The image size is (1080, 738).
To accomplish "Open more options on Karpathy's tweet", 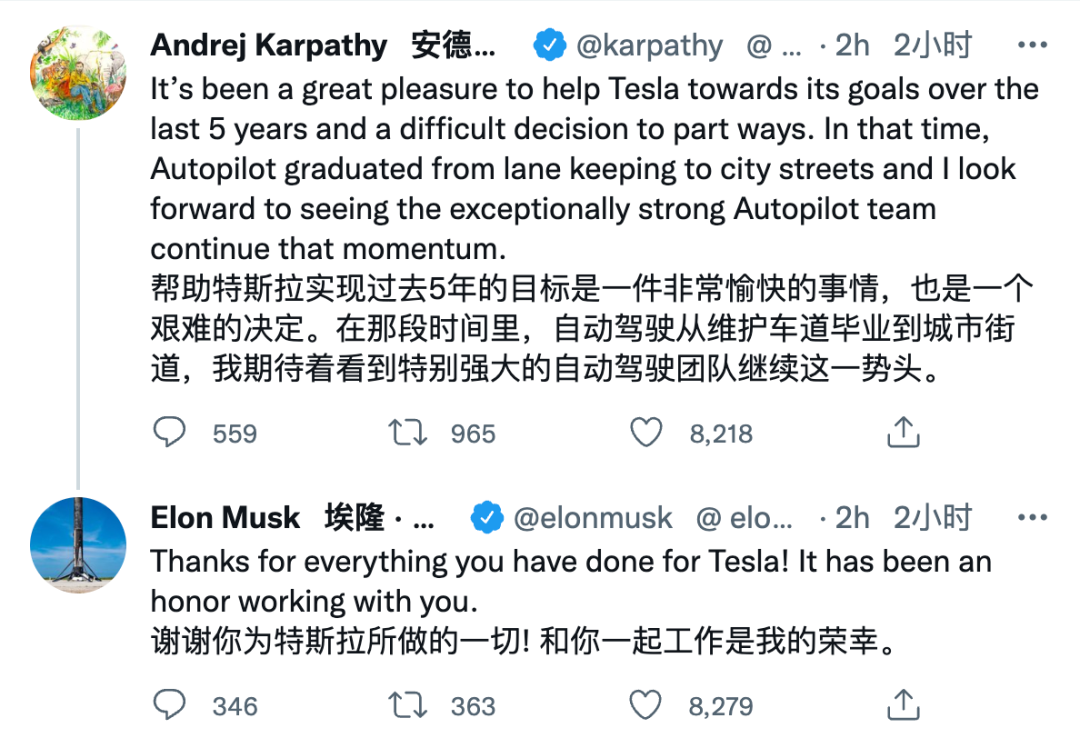I will coord(1031,45).
